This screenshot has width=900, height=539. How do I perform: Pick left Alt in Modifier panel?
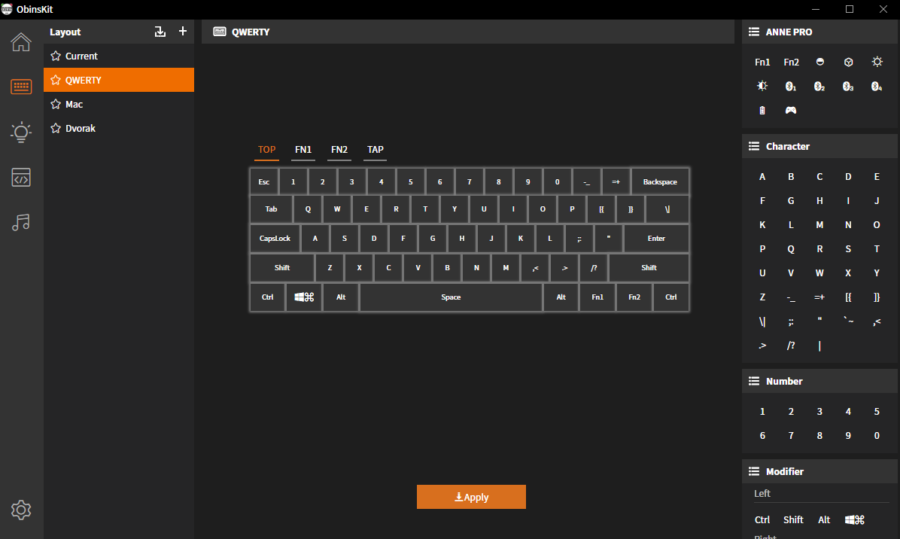pos(824,519)
